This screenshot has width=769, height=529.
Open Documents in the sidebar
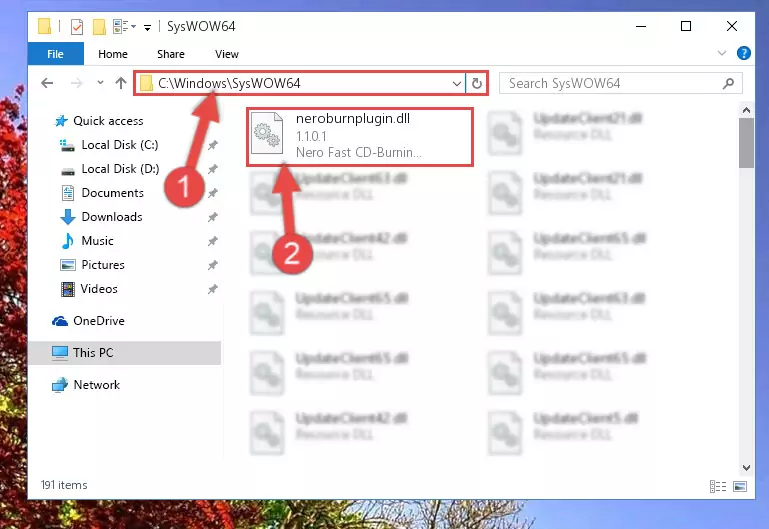(x=103, y=193)
